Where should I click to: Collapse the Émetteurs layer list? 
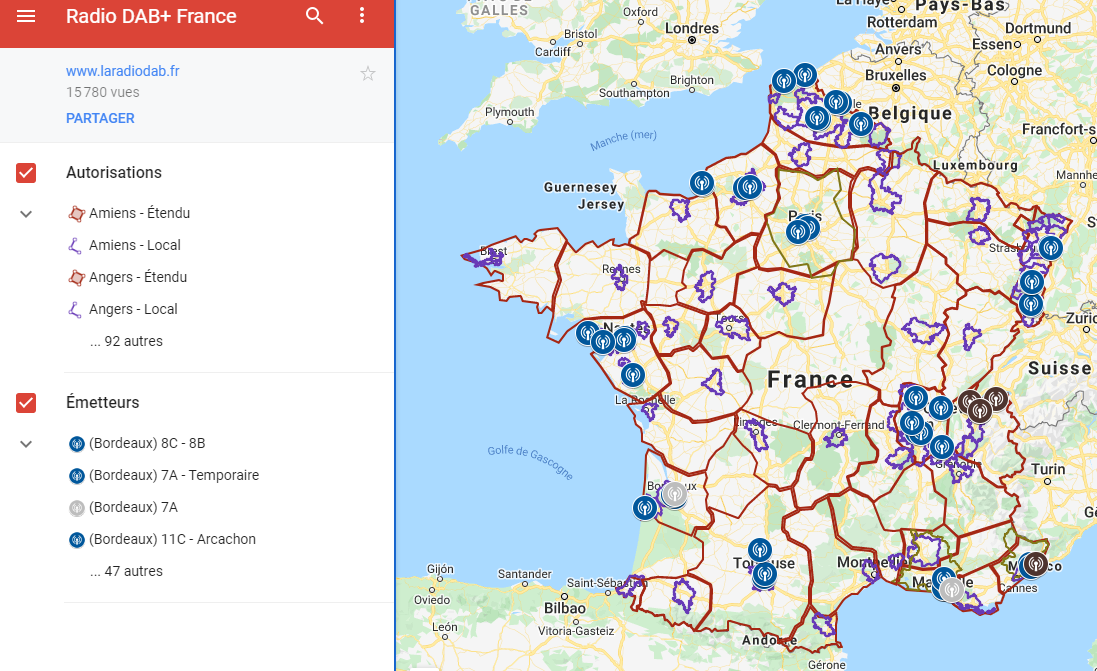tap(26, 444)
